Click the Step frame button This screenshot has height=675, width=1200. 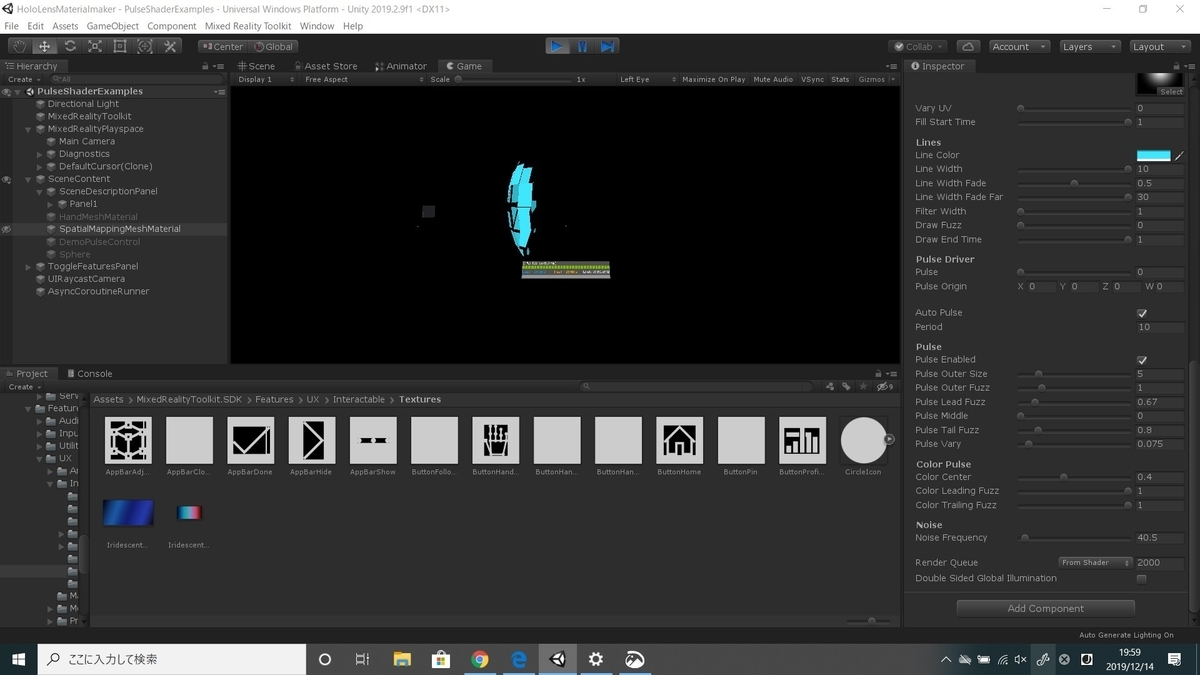[608, 46]
